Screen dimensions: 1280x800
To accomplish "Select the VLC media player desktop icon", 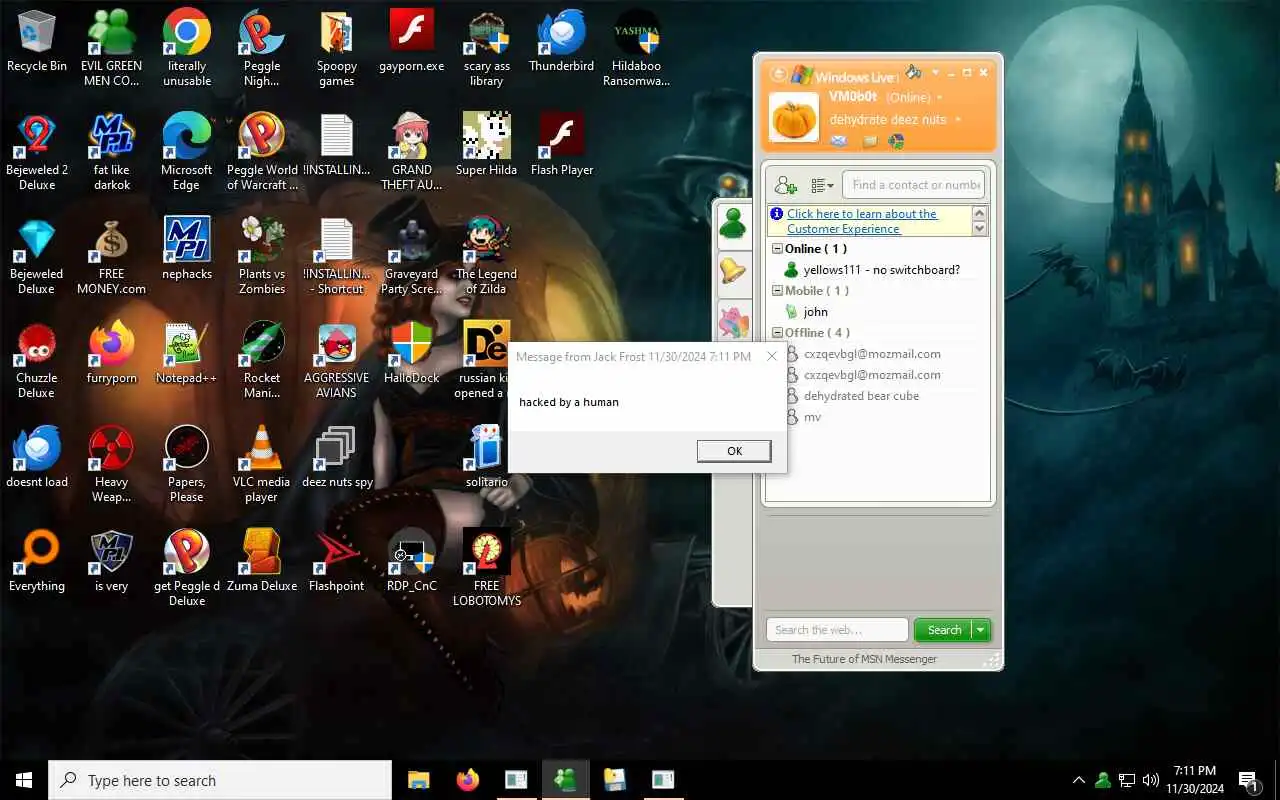I will click(x=262, y=464).
